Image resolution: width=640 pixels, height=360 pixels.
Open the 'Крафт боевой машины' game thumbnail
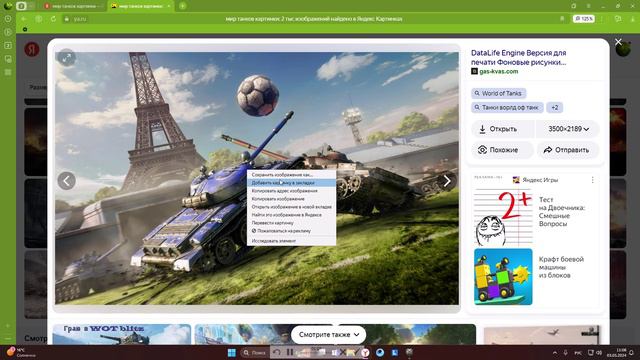click(503, 277)
